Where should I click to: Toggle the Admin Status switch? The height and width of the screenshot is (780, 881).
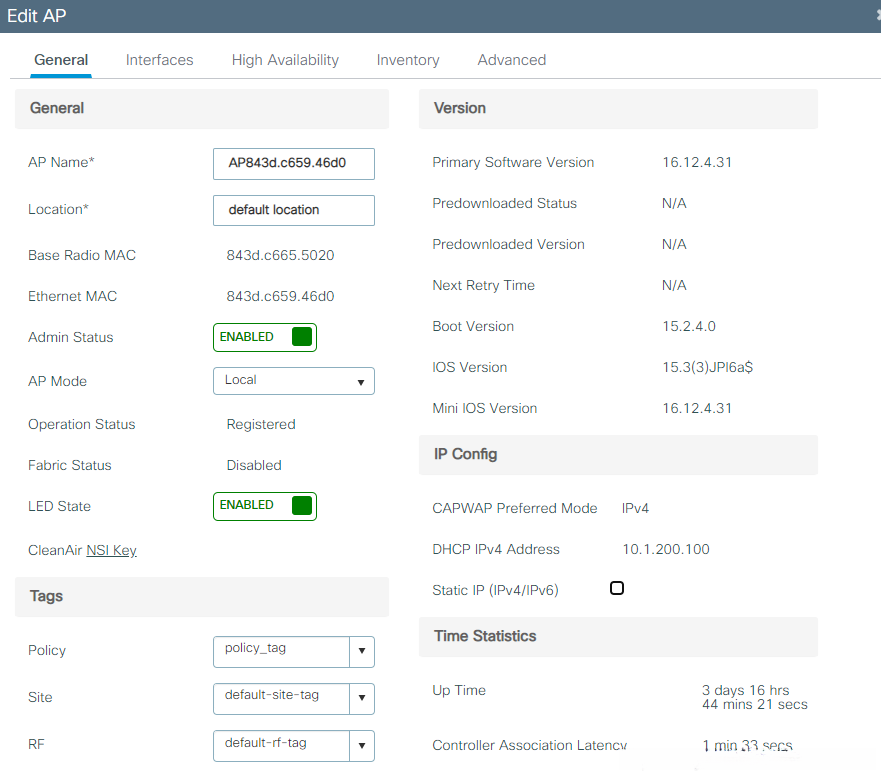[x=265, y=337]
